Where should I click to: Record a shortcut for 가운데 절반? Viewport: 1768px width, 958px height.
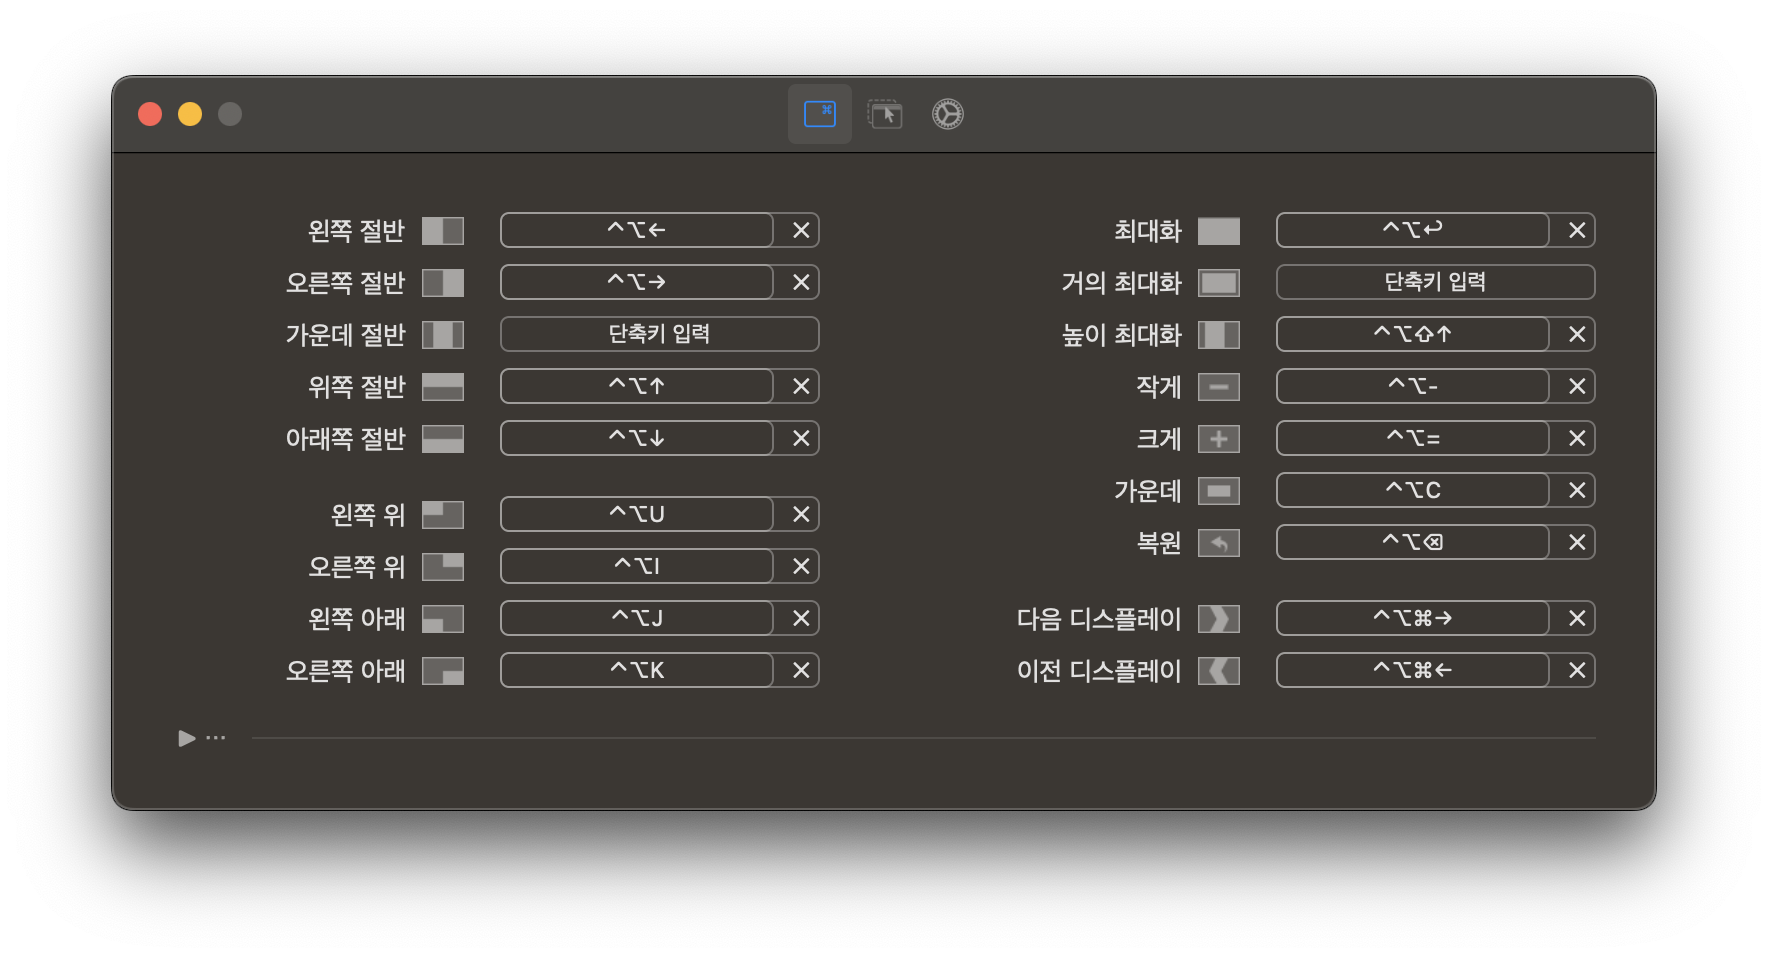pyautogui.click(x=660, y=334)
